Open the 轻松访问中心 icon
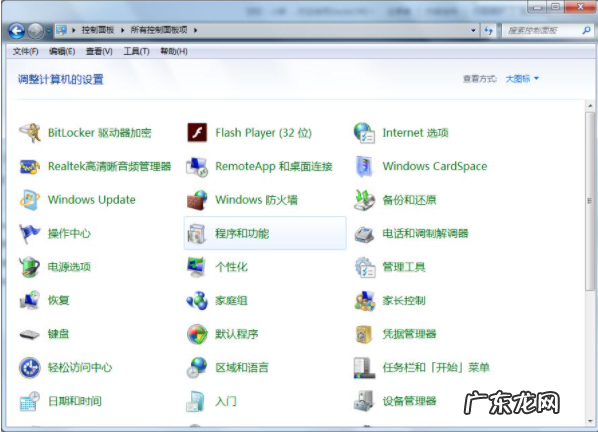The image size is (598, 432). pyautogui.click(x=30, y=368)
